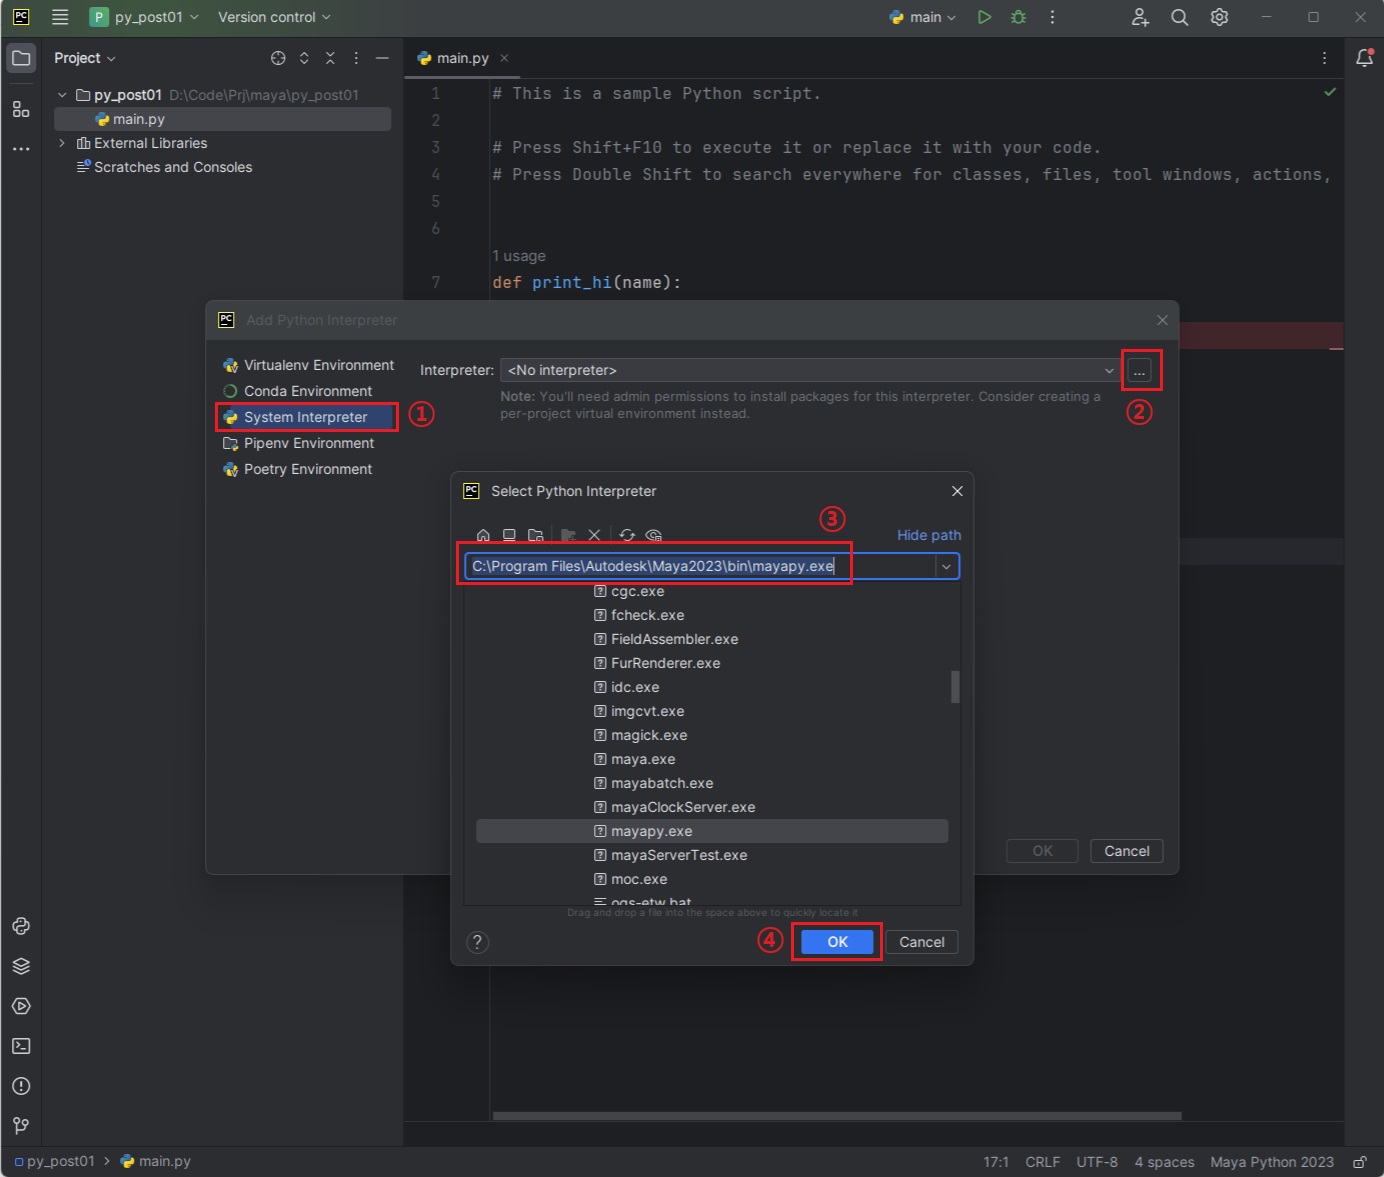Image resolution: width=1384 pixels, height=1177 pixels.
Task: Open the Git version control tool icon
Action: [x=21, y=1126]
